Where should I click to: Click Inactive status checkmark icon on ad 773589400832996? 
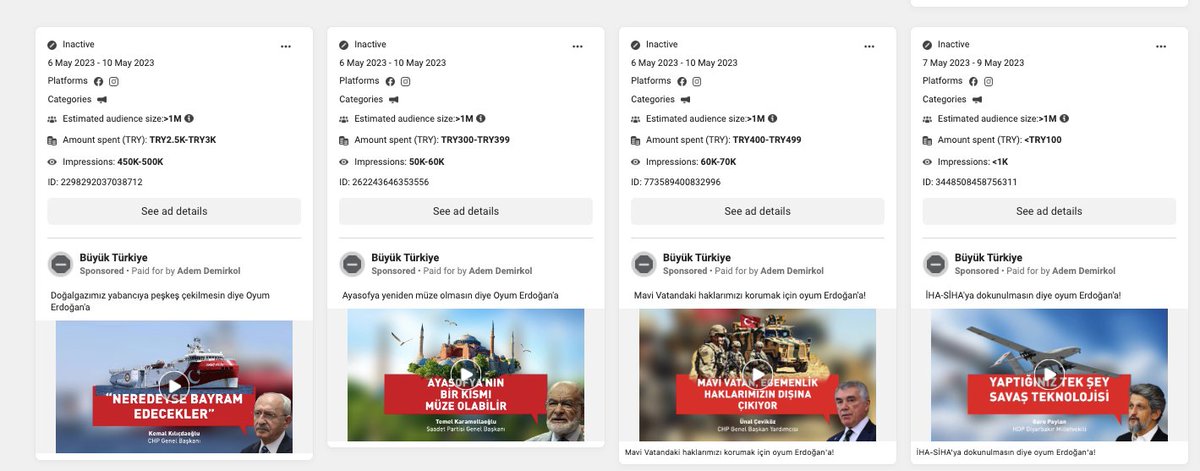(636, 45)
